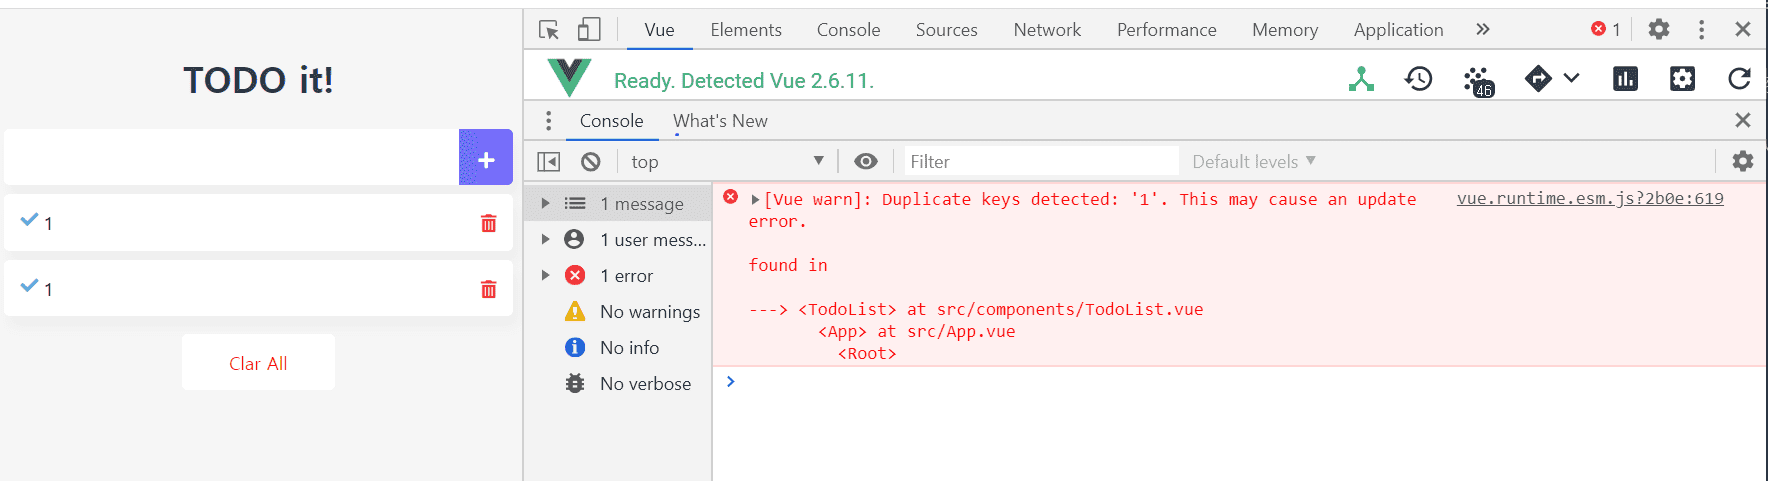Screen dimensions: 1768x481
Task: Open Vue routing tab icon
Action: click(x=1538, y=79)
